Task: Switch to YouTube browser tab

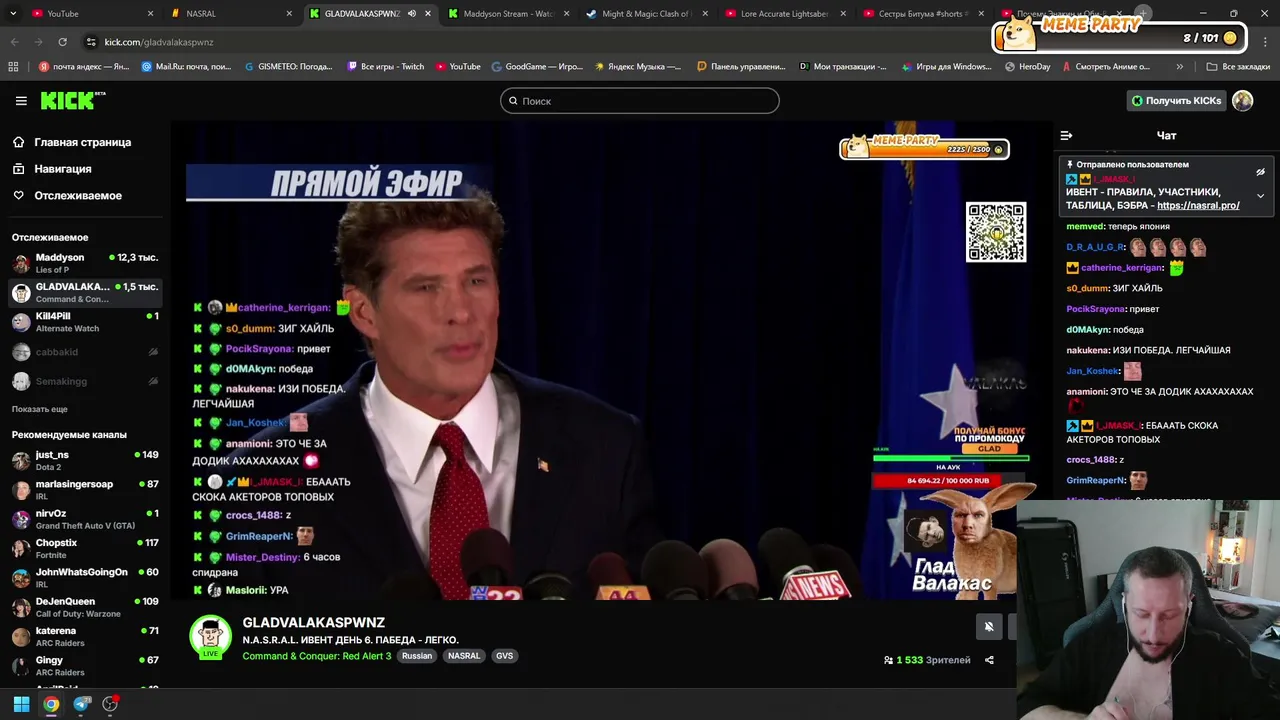Action: pyautogui.click(x=85, y=14)
